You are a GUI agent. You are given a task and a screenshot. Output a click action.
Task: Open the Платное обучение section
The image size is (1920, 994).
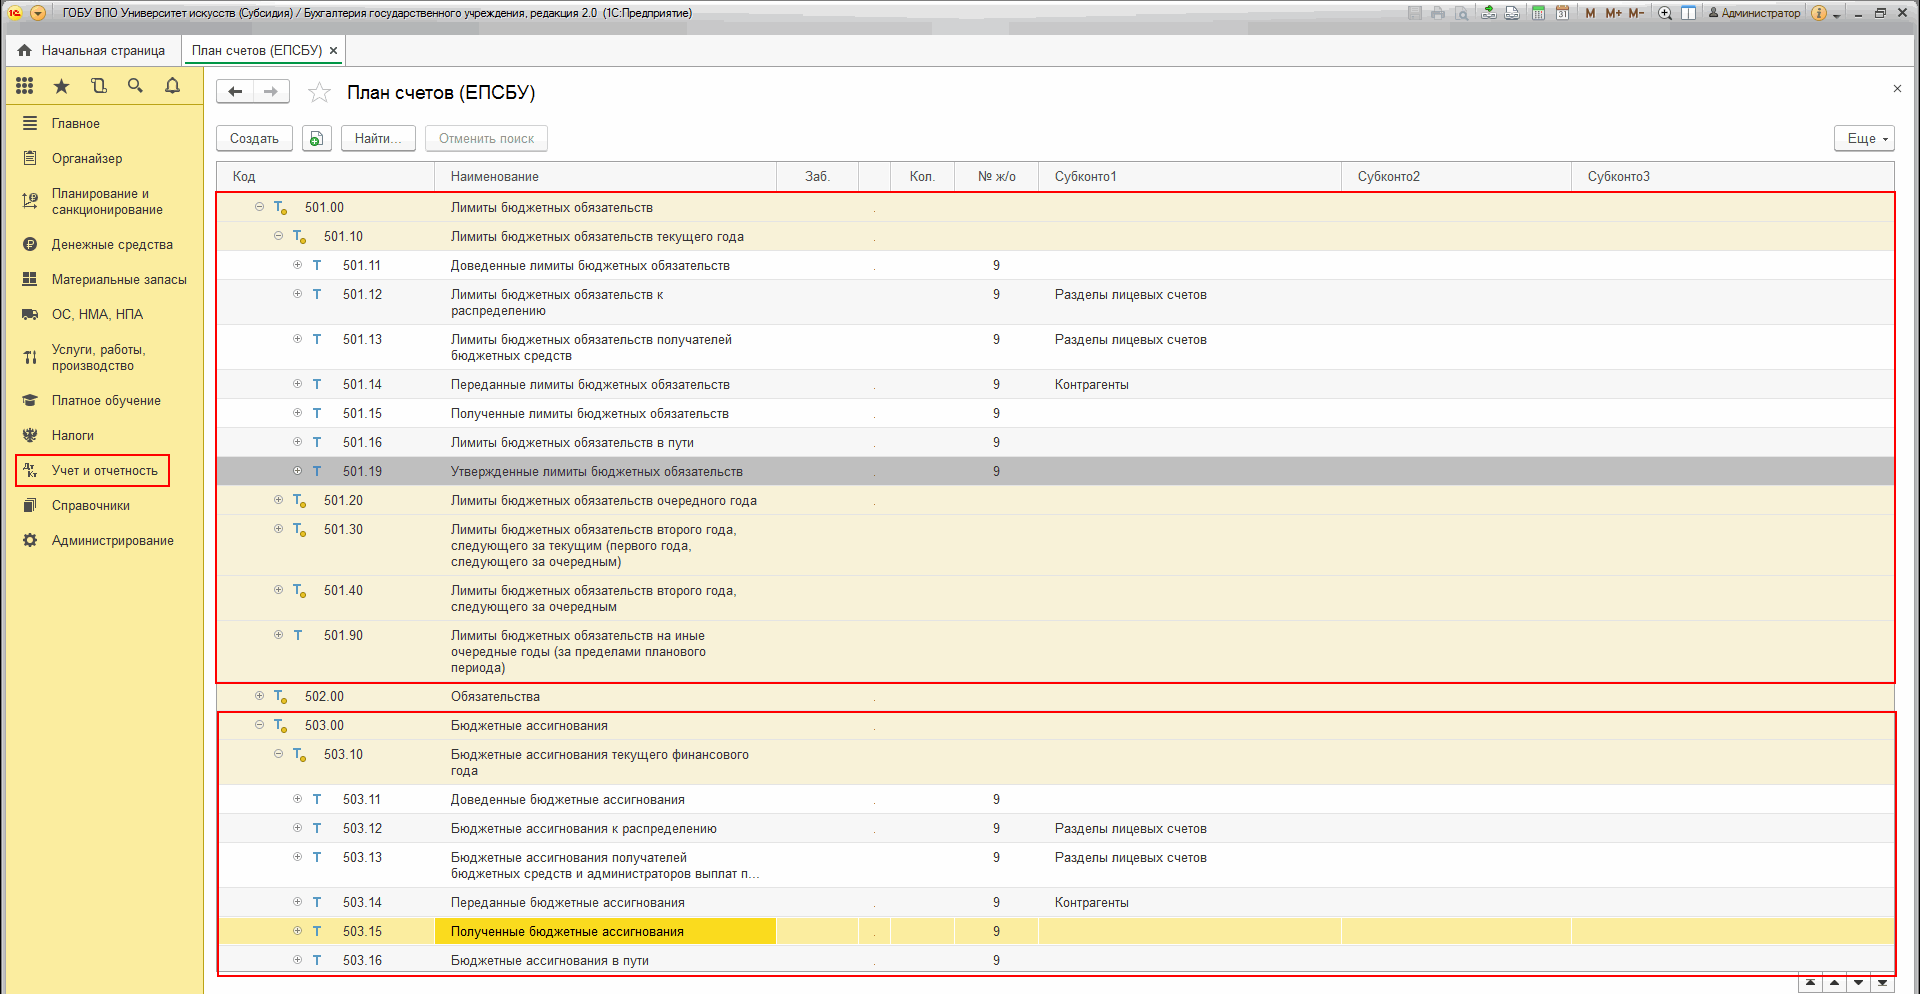106,400
